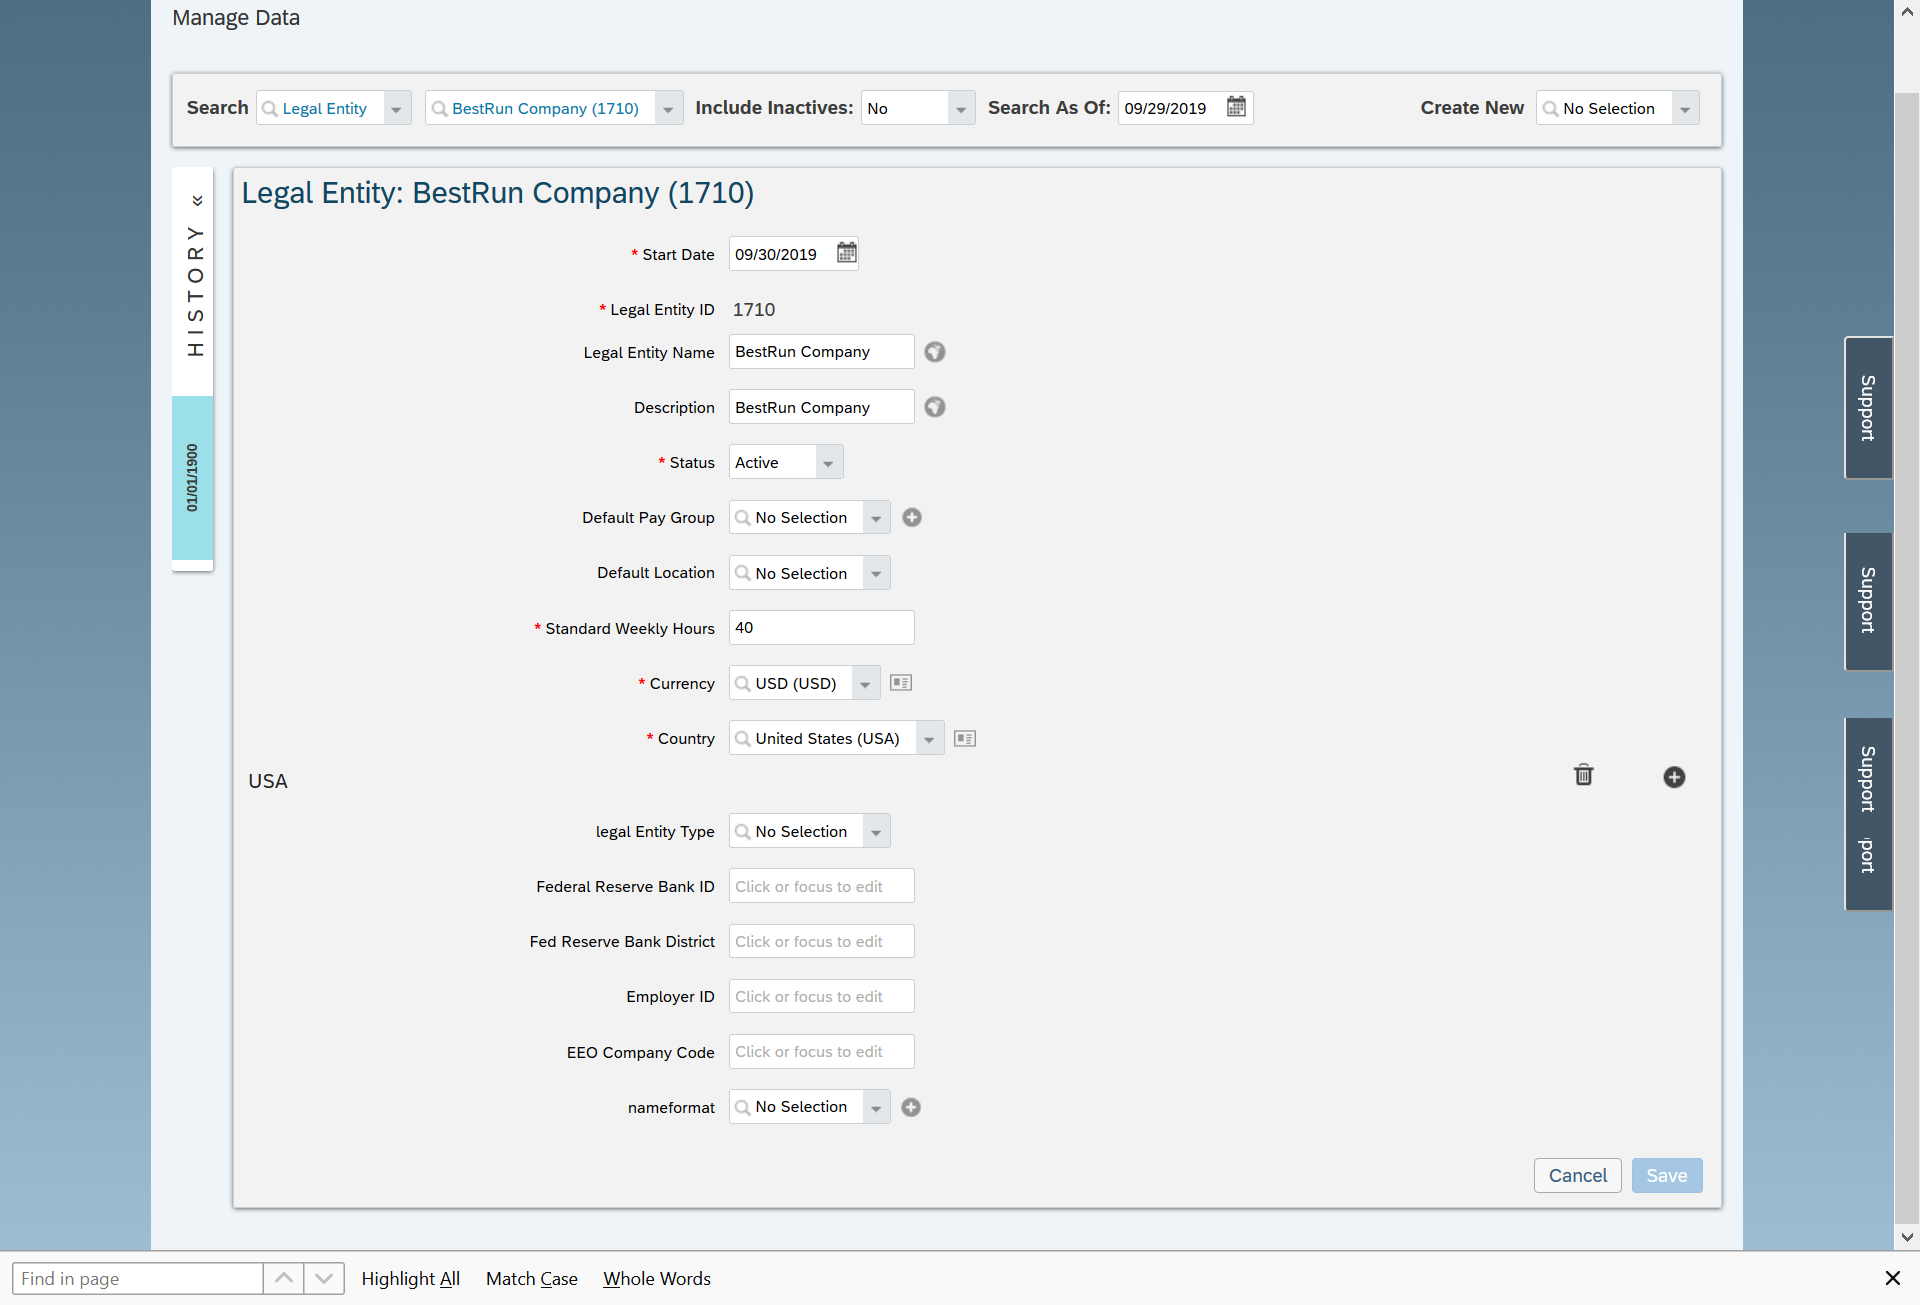Click the Cancel button
The width and height of the screenshot is (1920, 1305).
click(1578, 1175)
